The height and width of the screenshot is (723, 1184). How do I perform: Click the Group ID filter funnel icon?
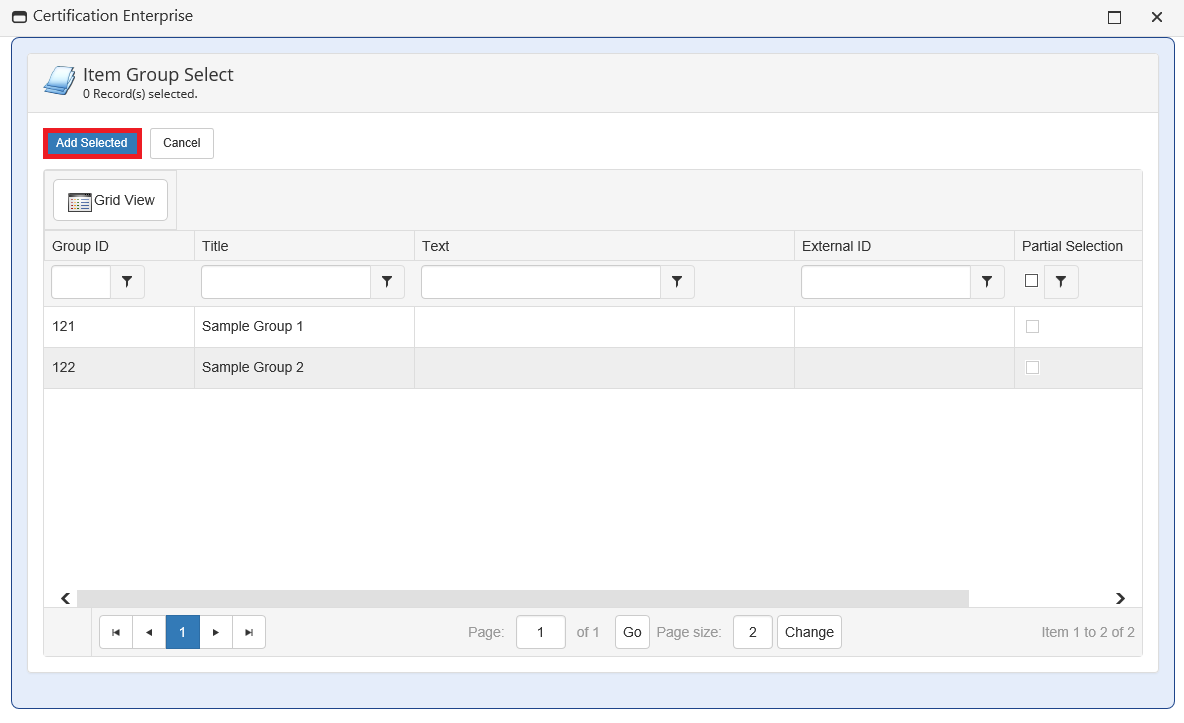point(127,282)
